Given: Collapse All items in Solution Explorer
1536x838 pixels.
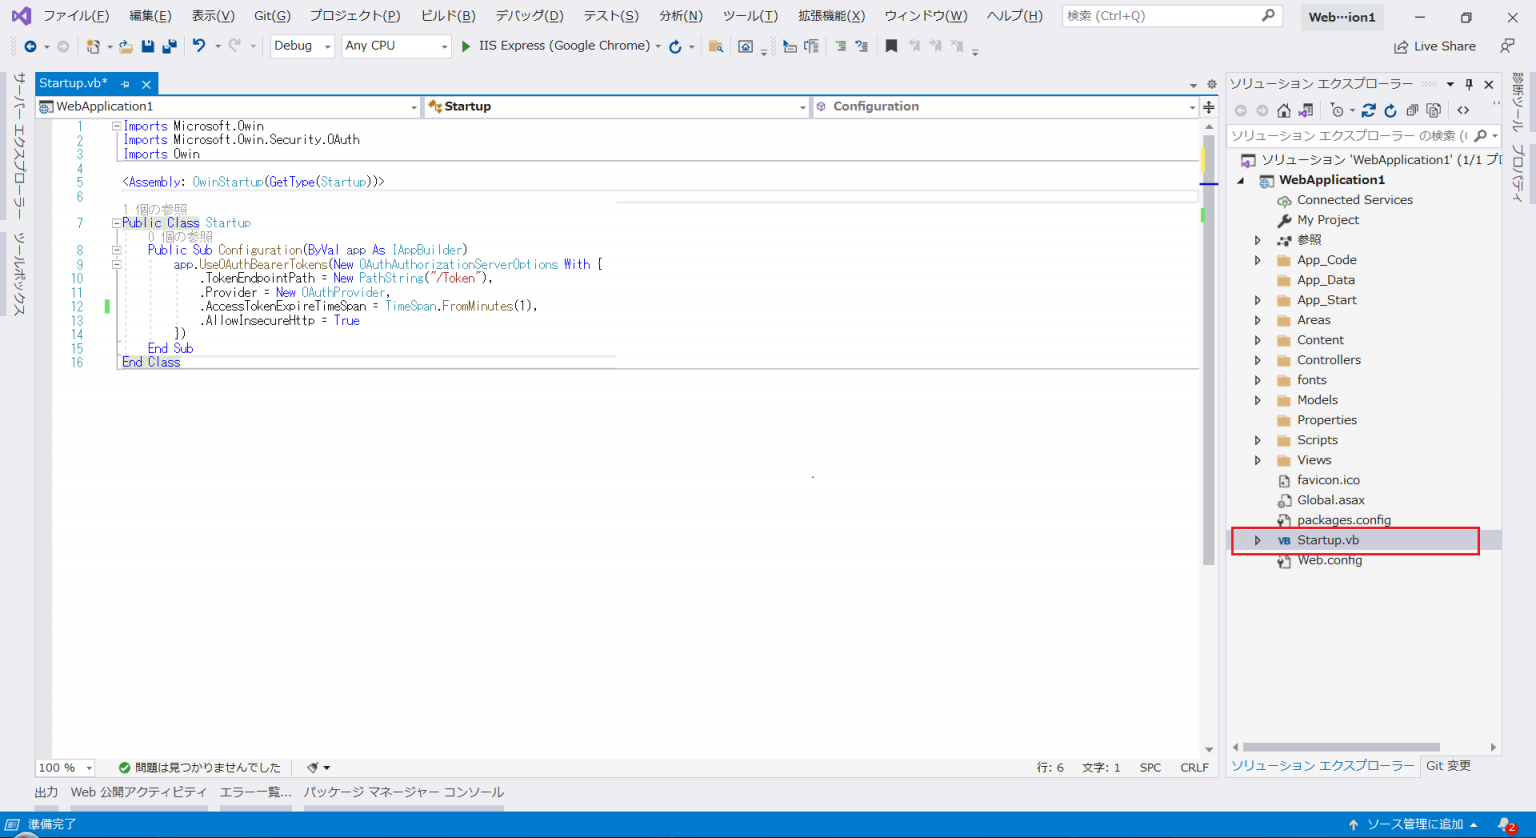Looking at the screenshot, I should pos(1413,110).
